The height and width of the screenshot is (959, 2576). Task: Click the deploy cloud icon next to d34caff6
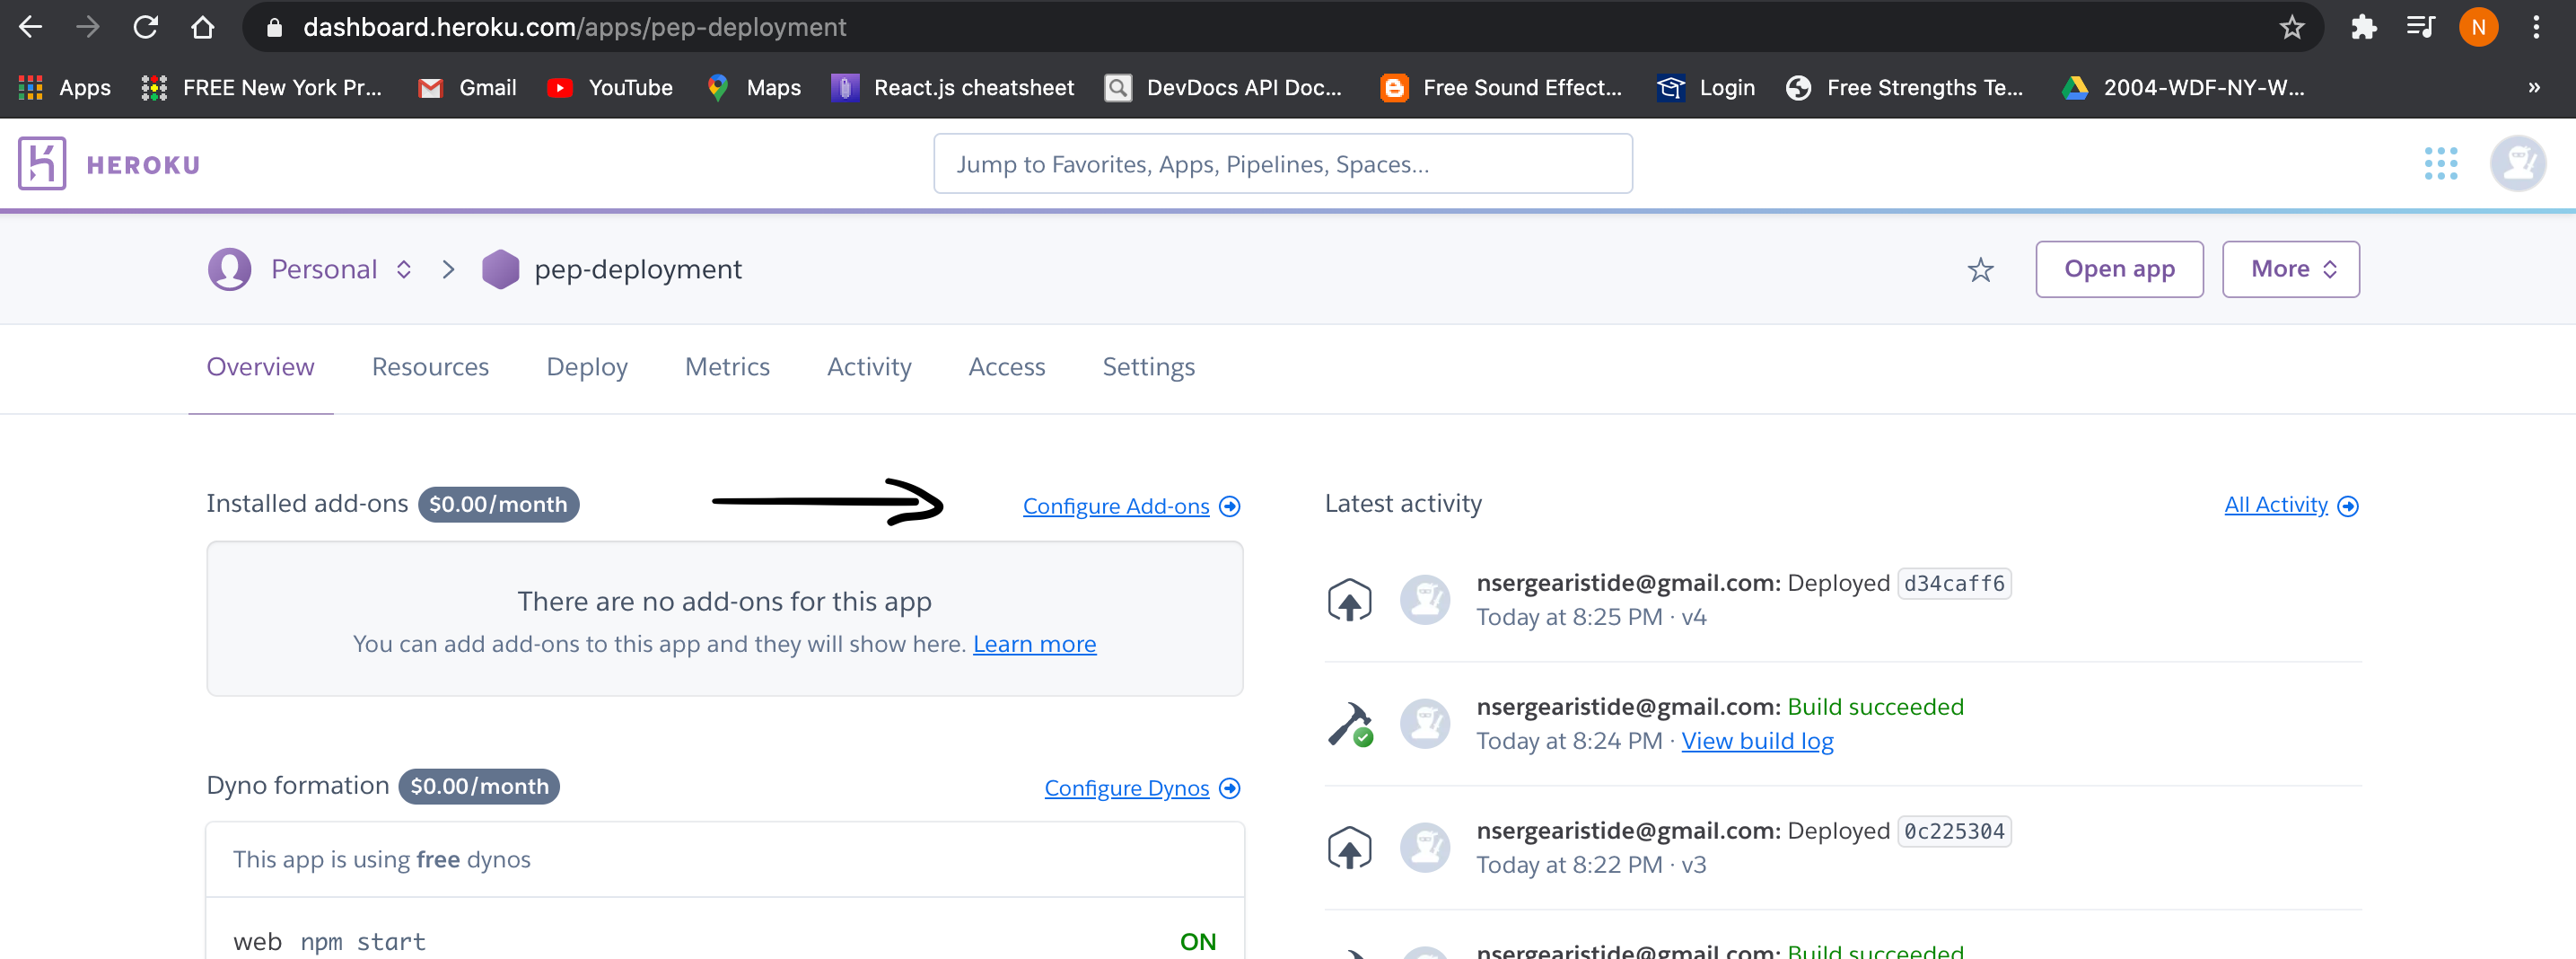1349,599
